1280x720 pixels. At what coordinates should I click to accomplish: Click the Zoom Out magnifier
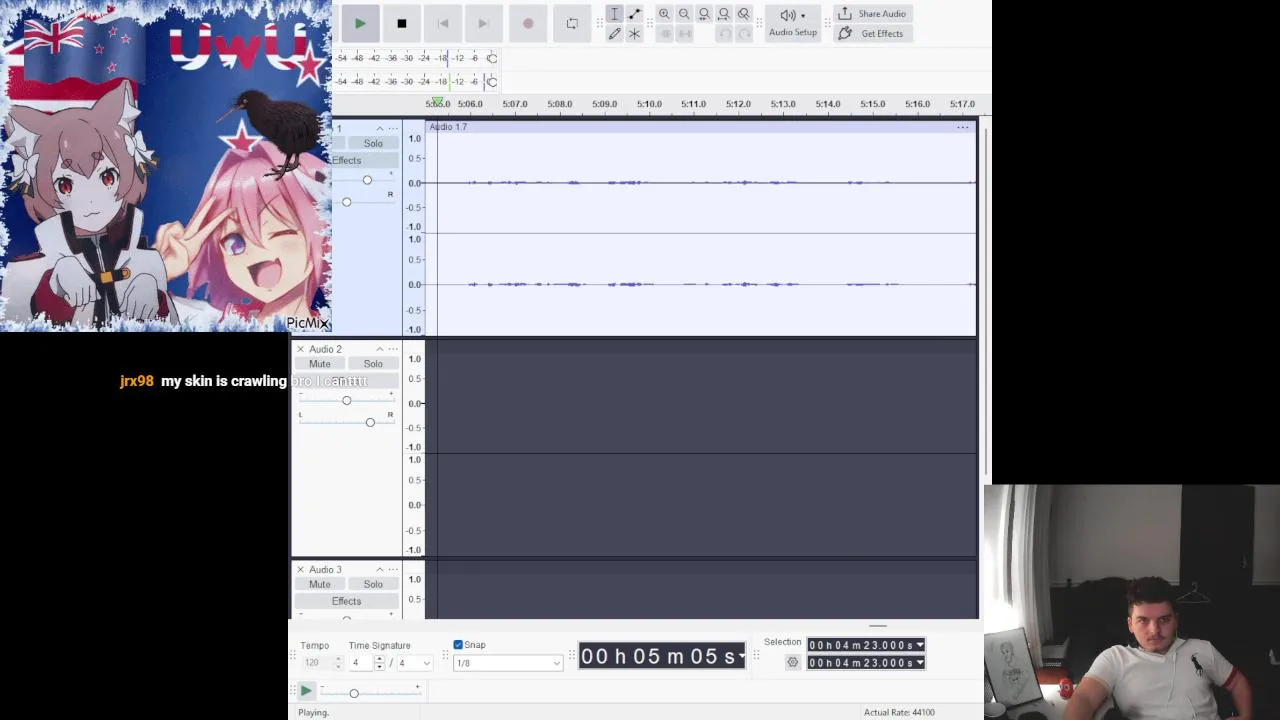[684, 14]
